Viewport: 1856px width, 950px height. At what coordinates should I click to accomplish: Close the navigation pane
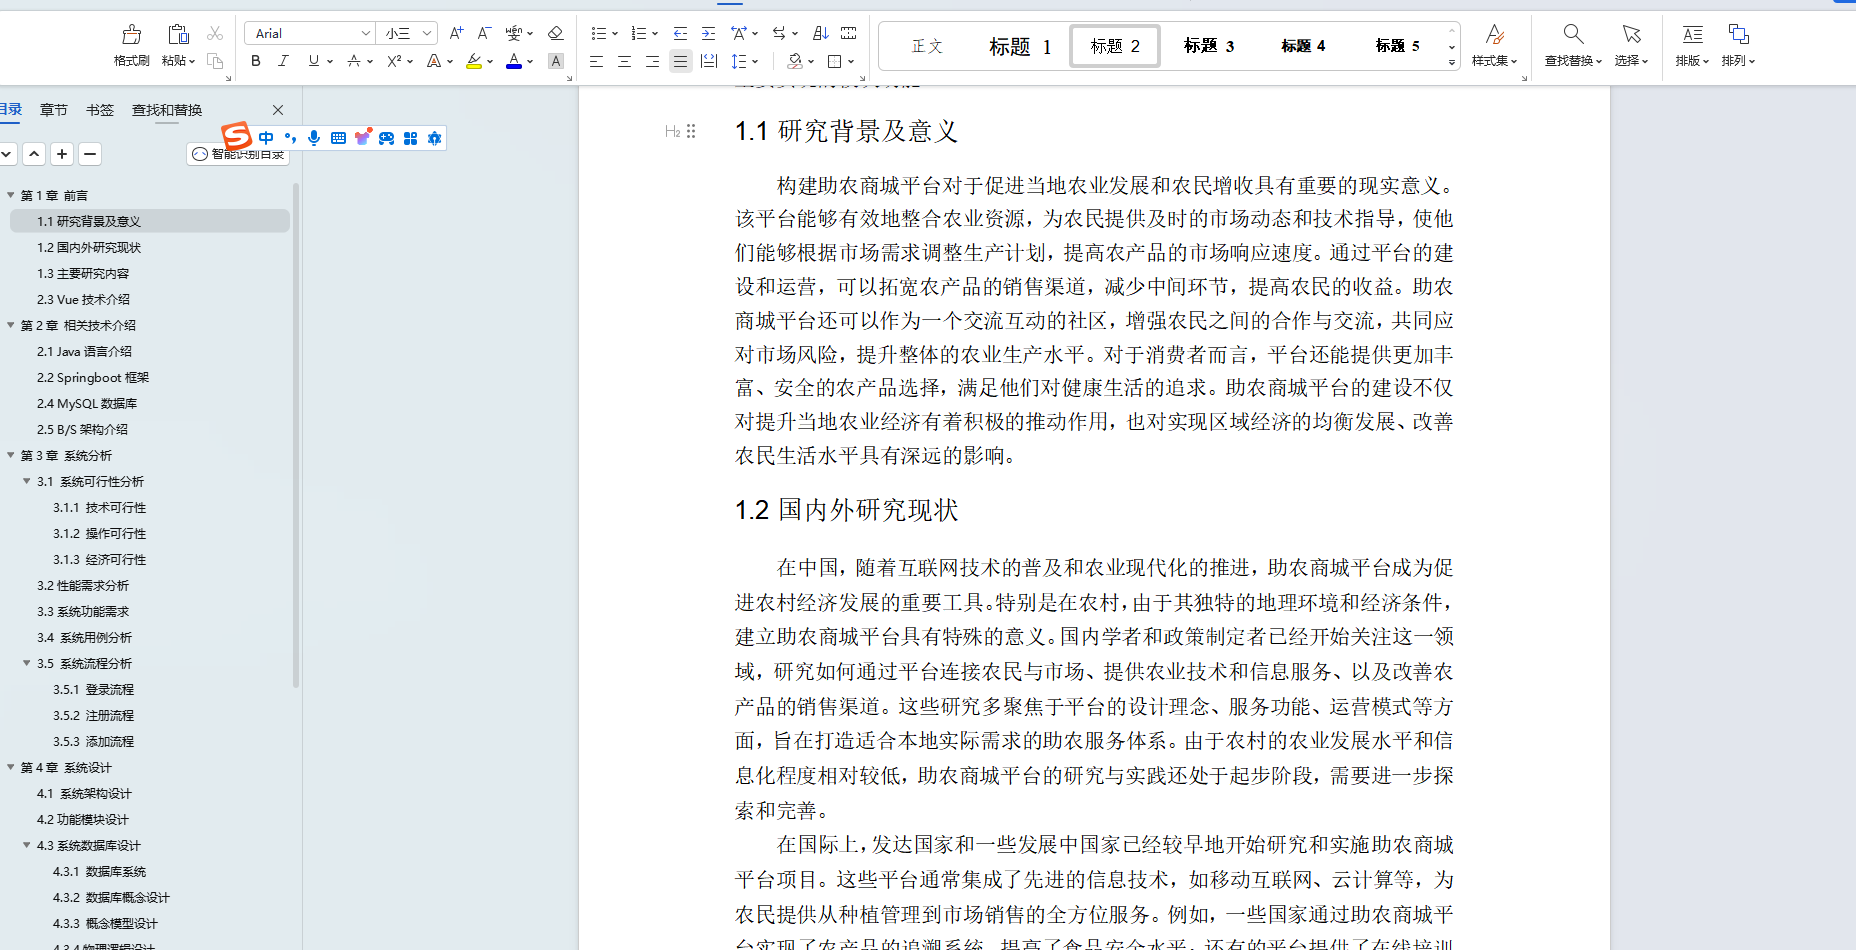click(x=278, y=110)
